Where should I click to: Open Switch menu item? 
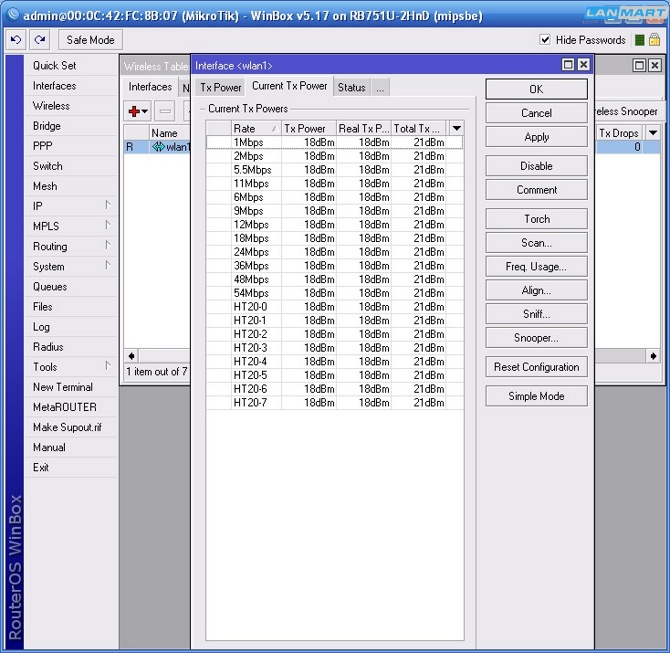click(x=71, y=166)
